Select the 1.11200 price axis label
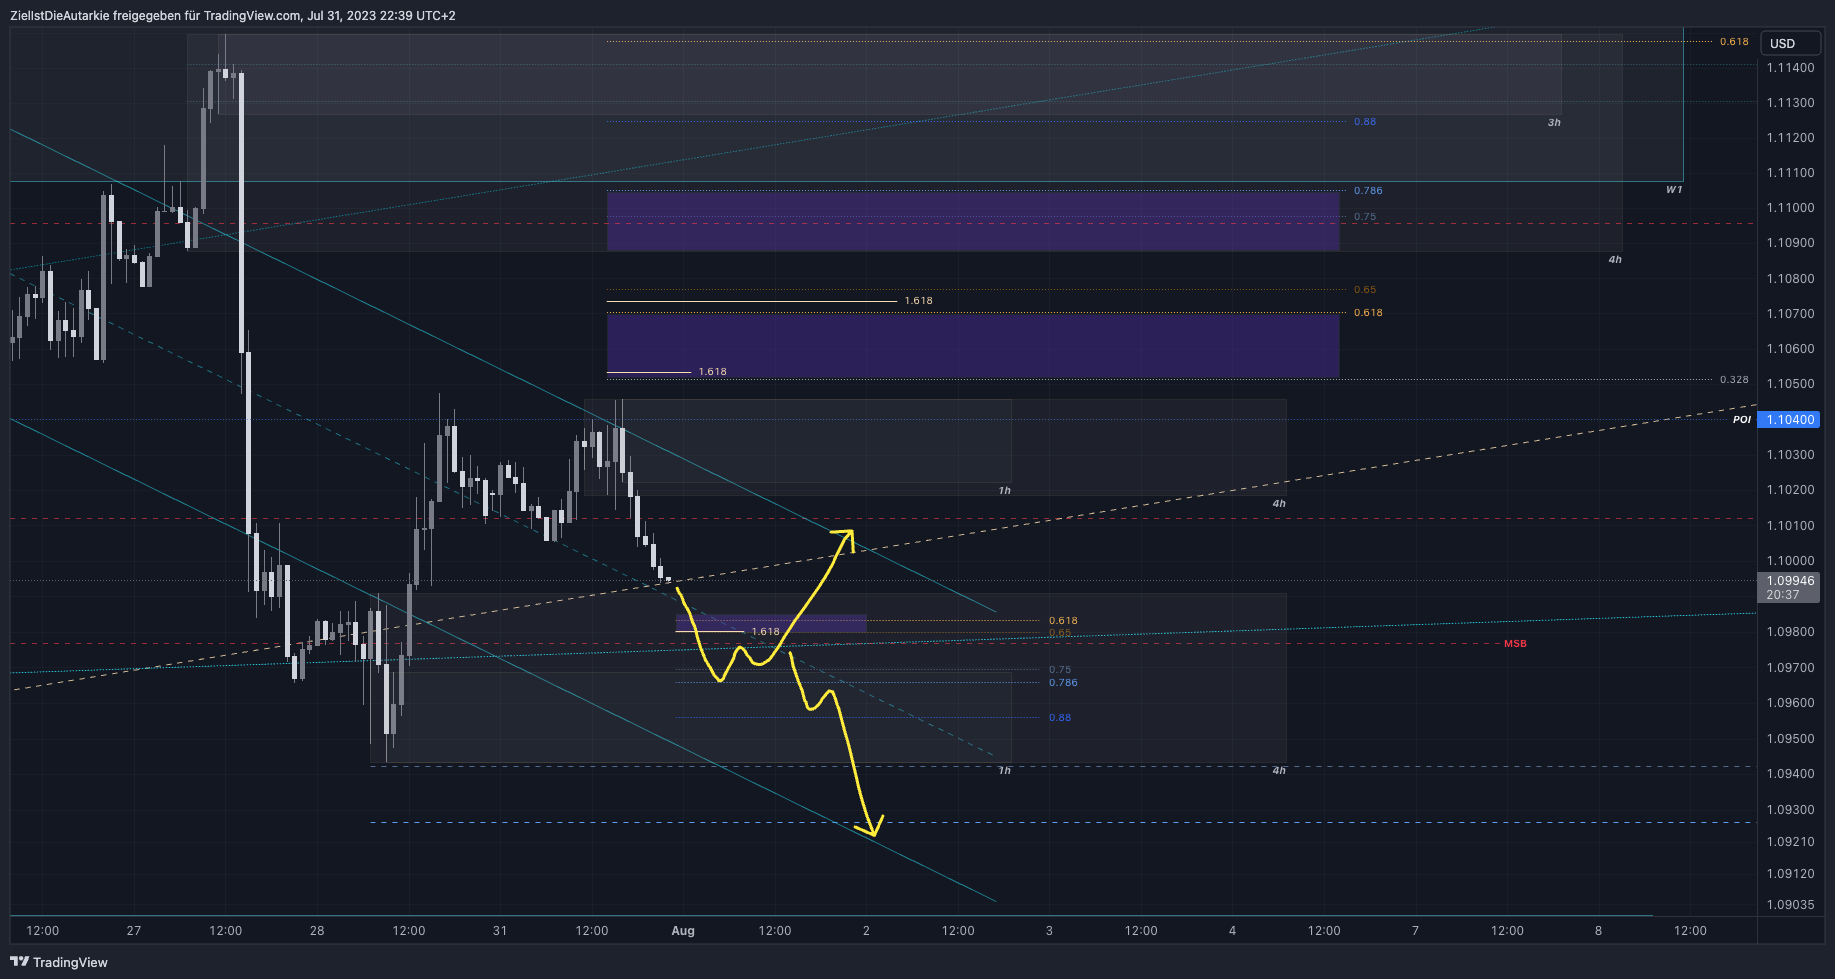Image resolution: width=1835 pixels, height=979 pixels. pos(1790,138)
